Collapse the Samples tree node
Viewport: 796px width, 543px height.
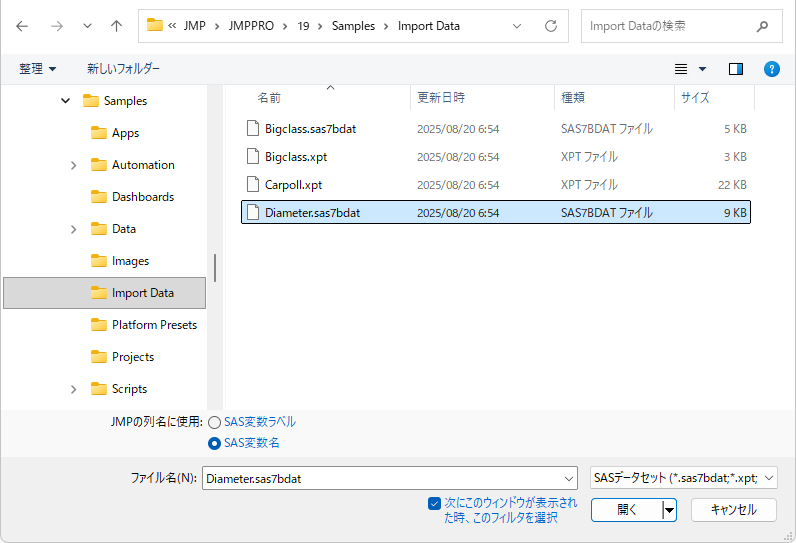pyautogui.click(x=65, y=100)
